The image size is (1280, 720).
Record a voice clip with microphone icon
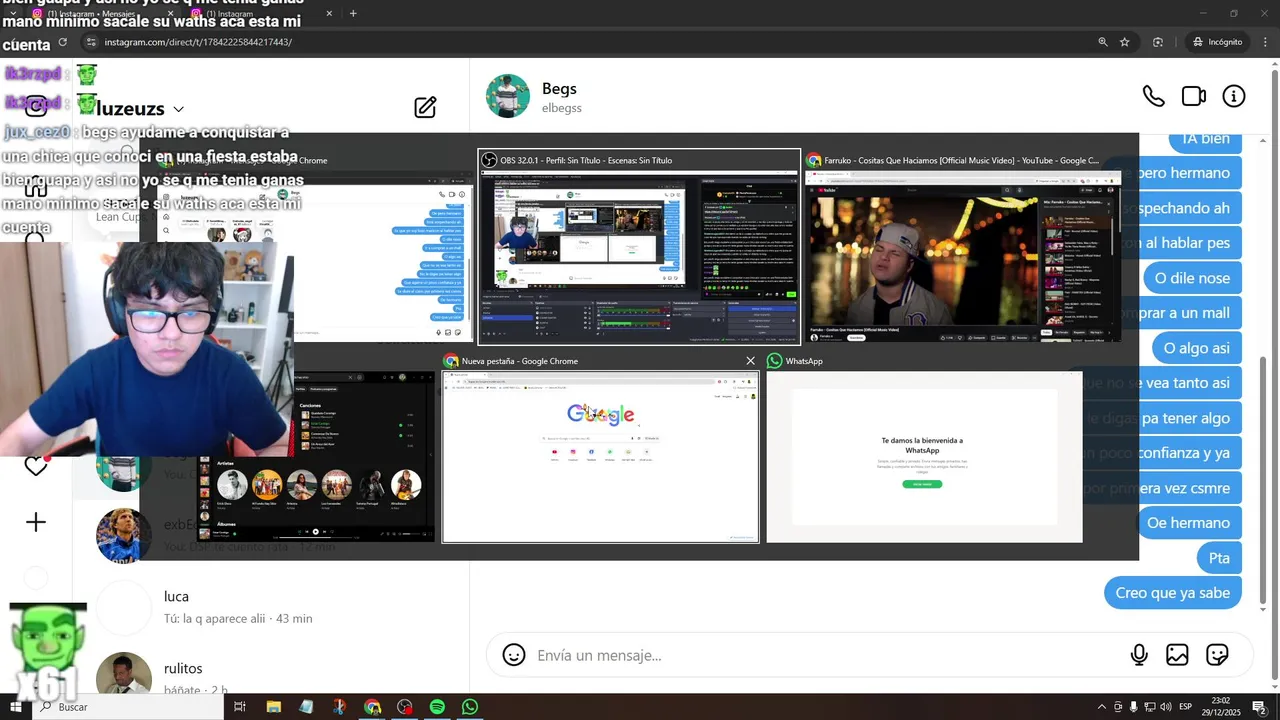tap(1139, 655)
